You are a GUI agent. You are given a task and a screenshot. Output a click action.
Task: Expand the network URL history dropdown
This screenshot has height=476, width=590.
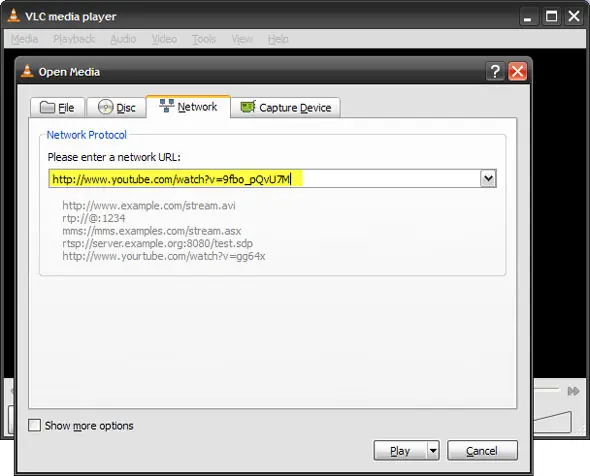coord(488,178)
